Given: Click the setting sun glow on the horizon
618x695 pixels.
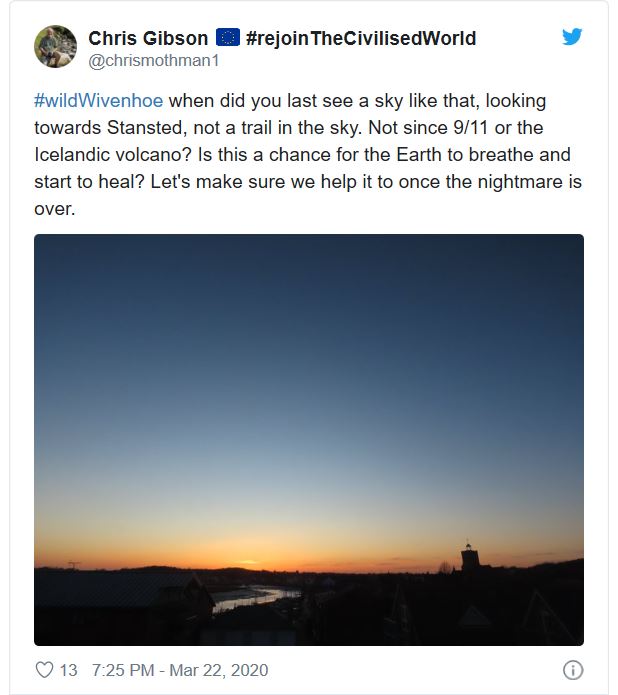Looking at the screenshot, I should point(247,562).
